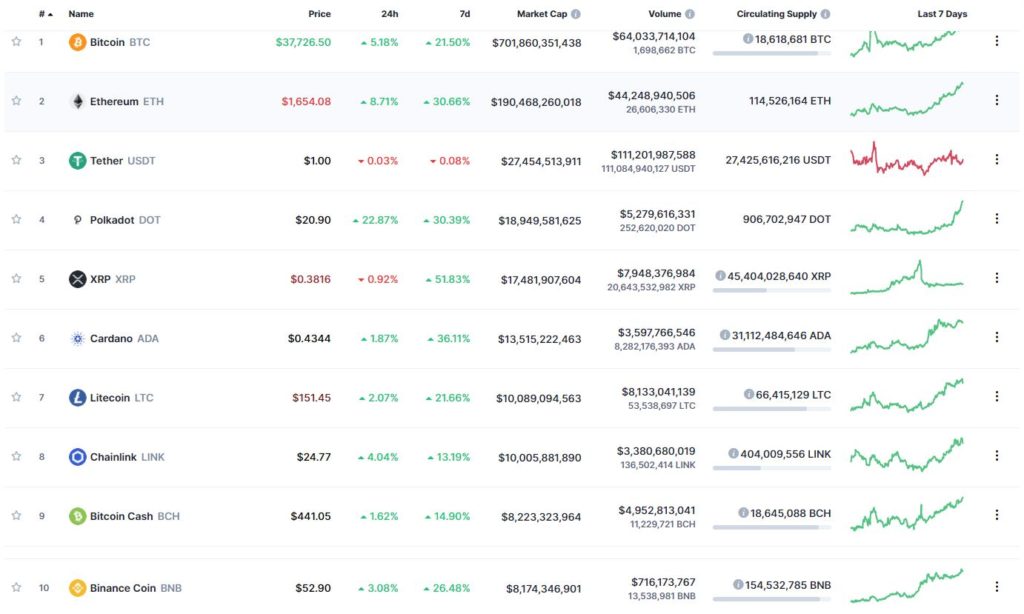Screen dimensions: 1024x614
Task: Click info icon beside Bitcoin Cash supply
Action: pyautogui.click(x=743, y=513)
